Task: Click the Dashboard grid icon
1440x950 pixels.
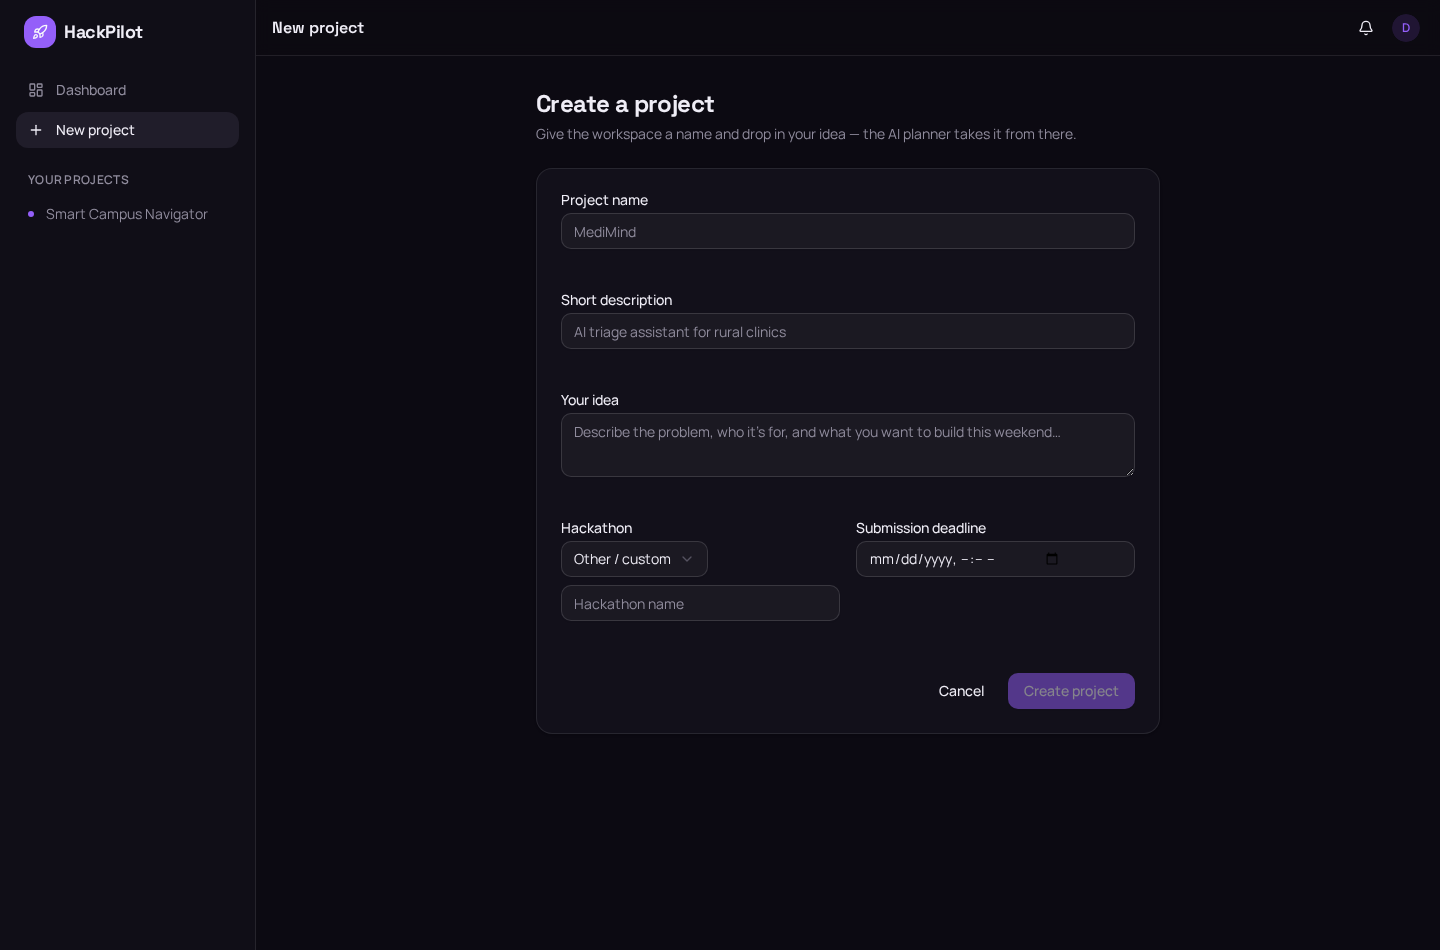Action: click(36, 90)
